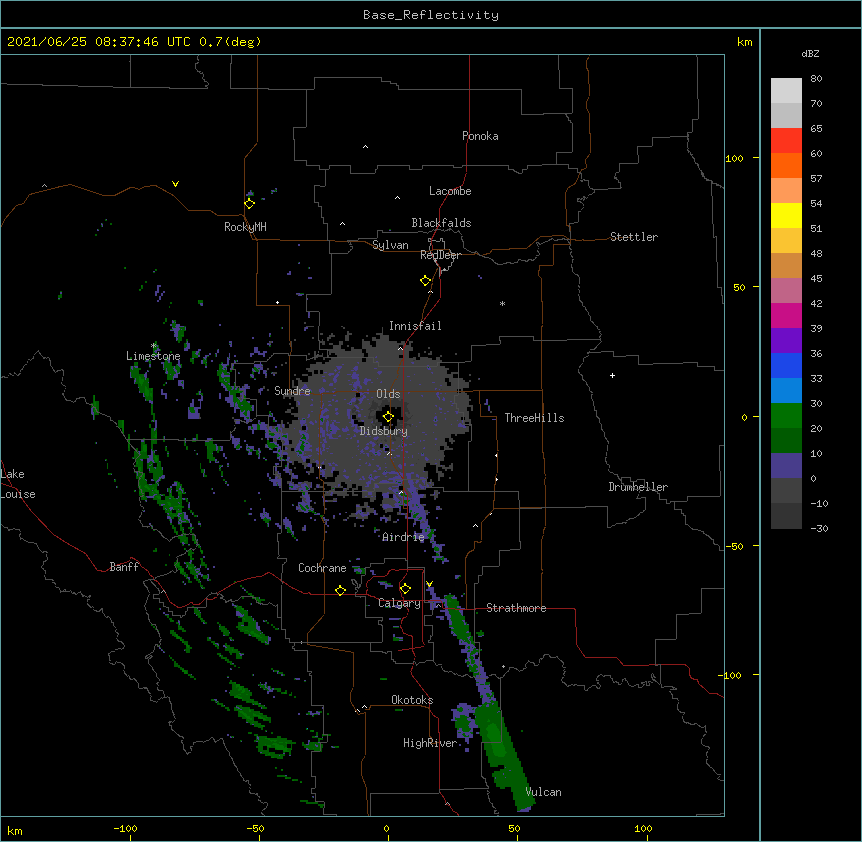Pick the purple 36-39 dBZ legend swatch
The image size is (862, 842).
tap(786, 341)
